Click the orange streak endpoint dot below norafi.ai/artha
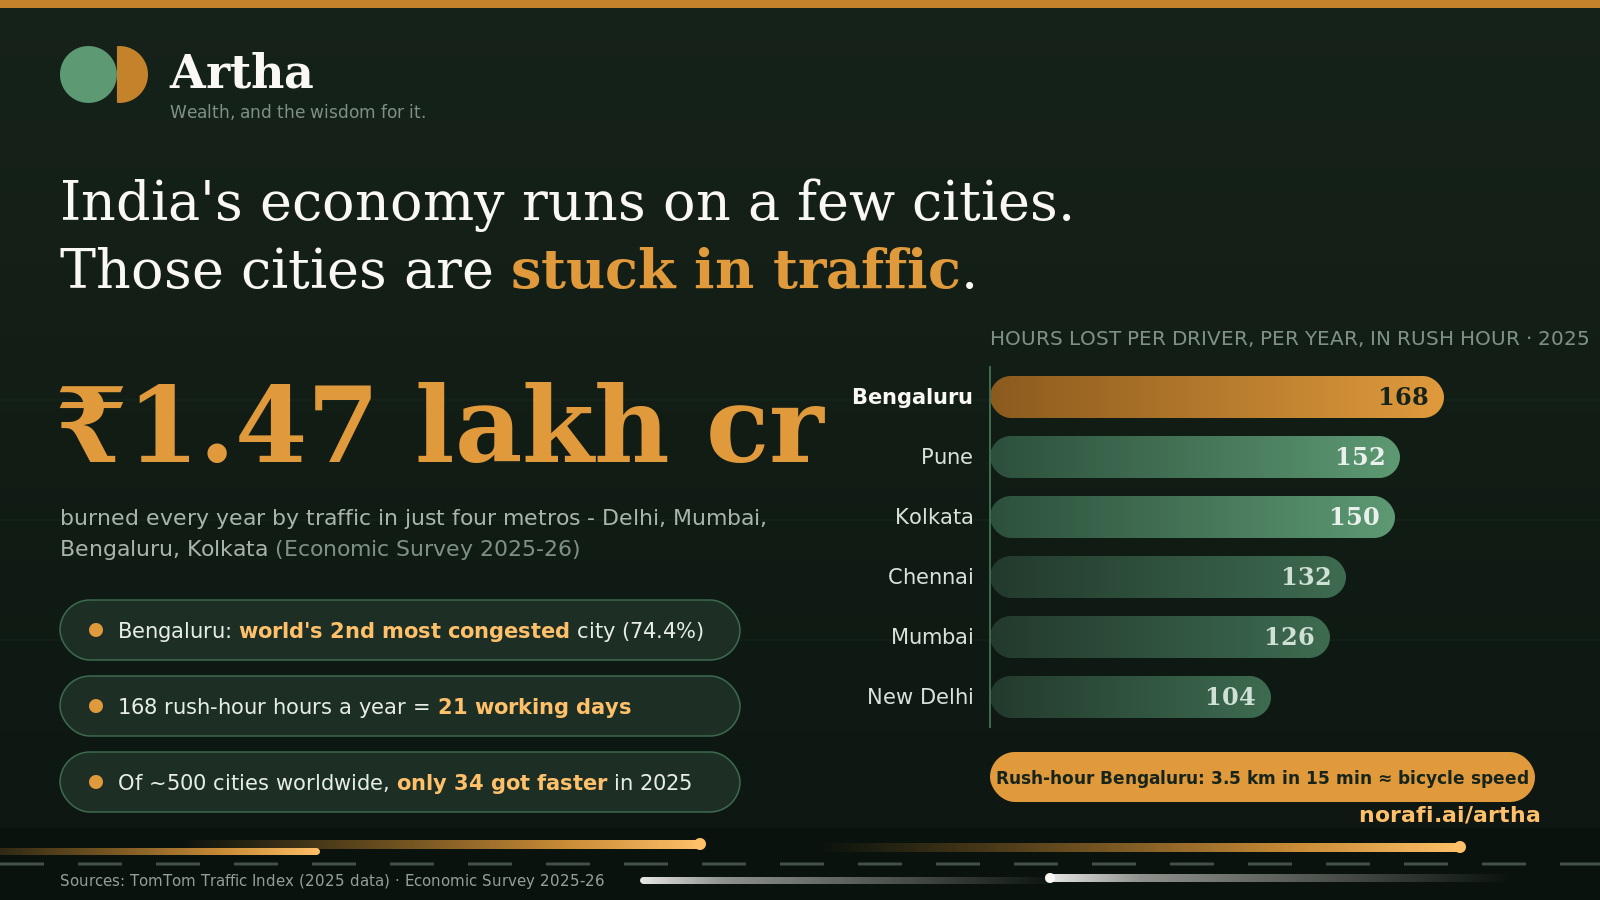This screenshot has height=900, width=1600. [x=1460, y=847]
